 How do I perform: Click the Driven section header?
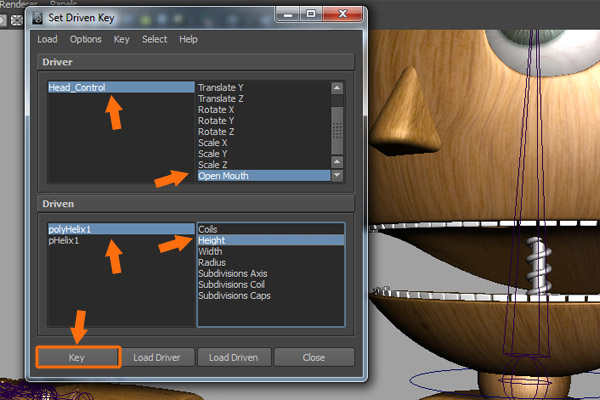[196, 204]
